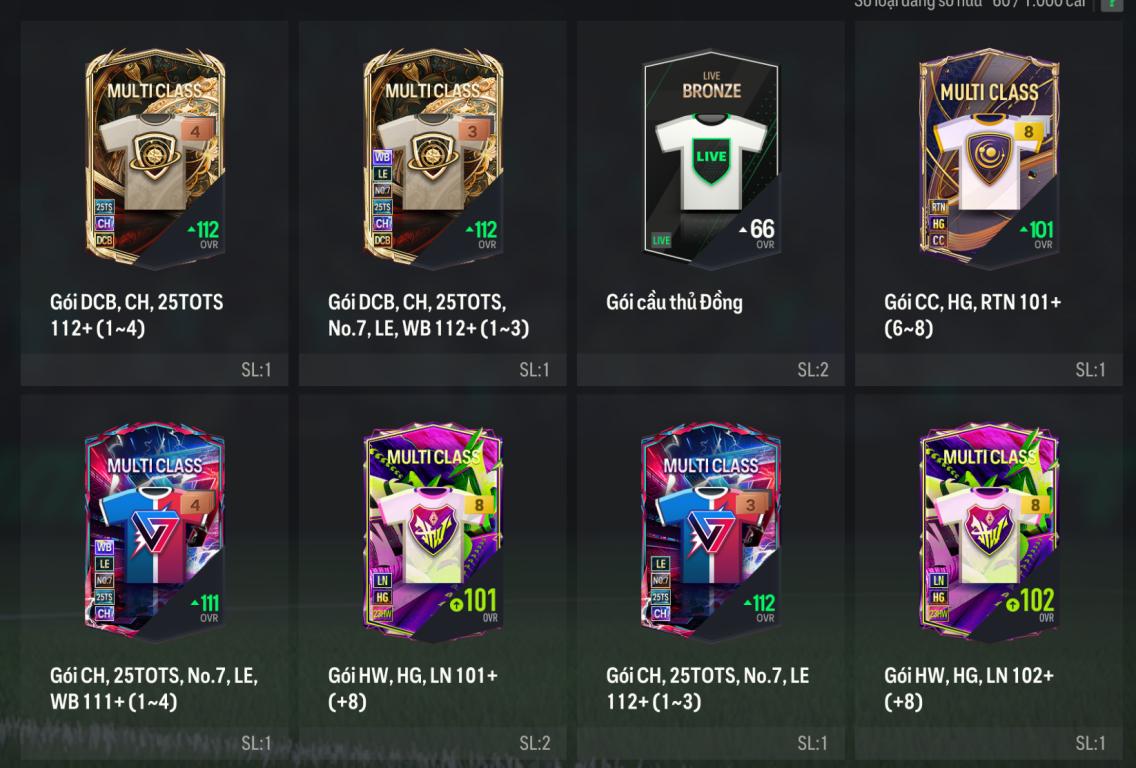Select the pink HW pack with 101 OVR

tap(433, 532)
